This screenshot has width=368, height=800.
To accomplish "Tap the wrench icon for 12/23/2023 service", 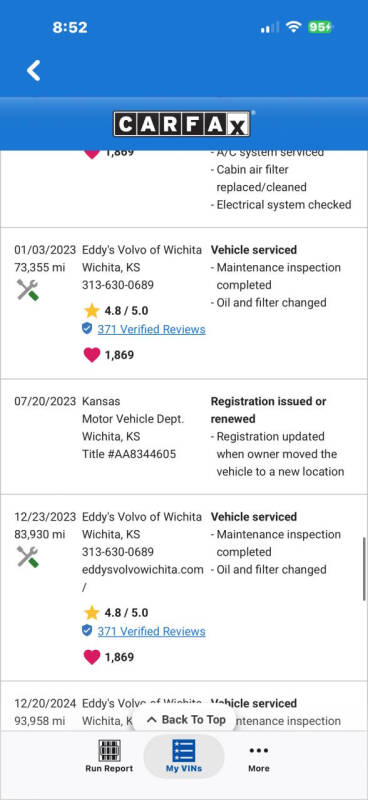I will [28, 557].
